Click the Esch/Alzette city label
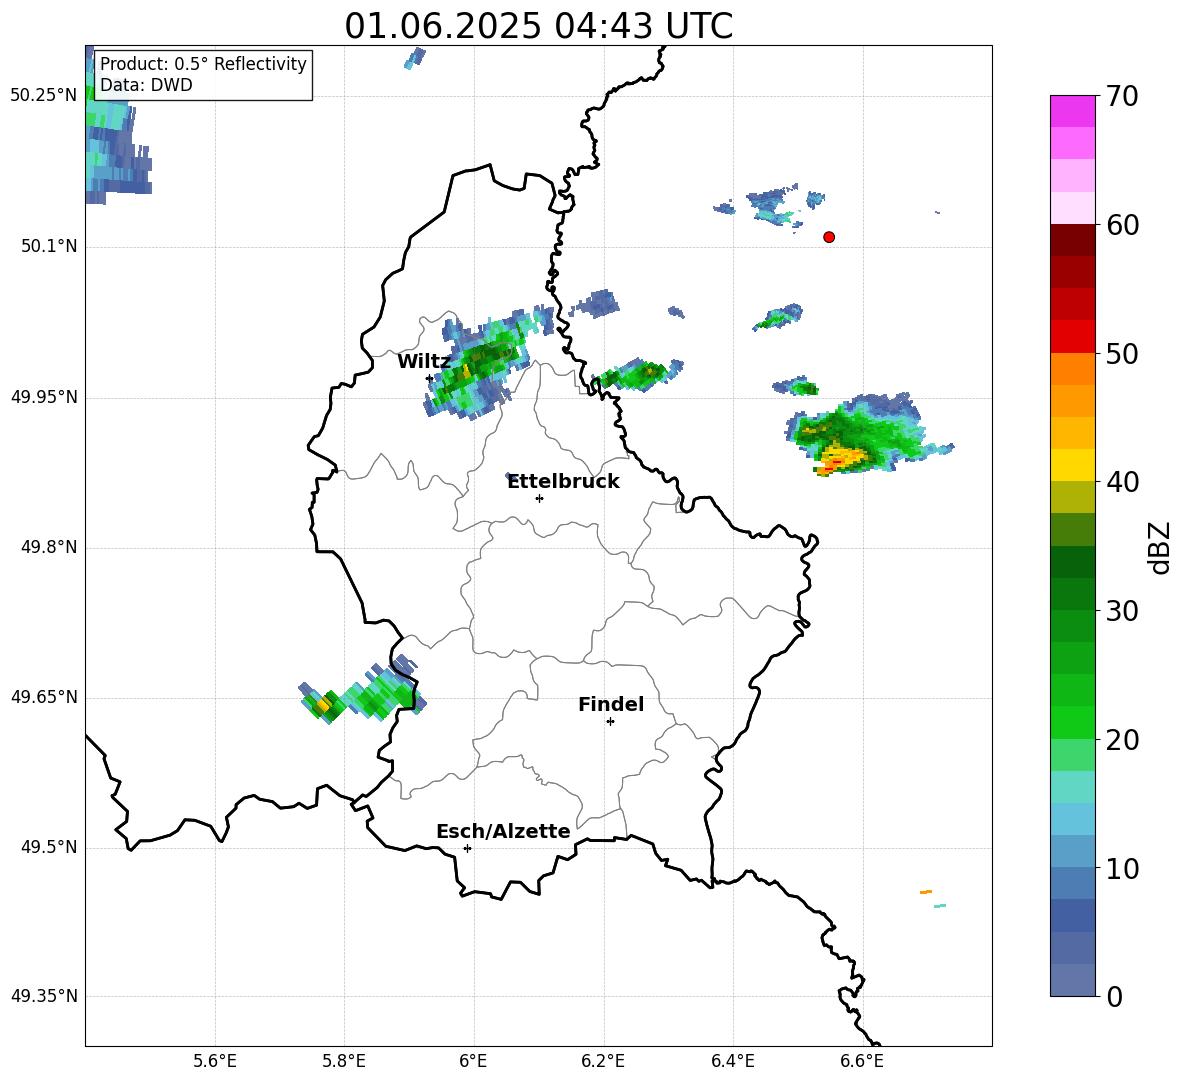 503,831
